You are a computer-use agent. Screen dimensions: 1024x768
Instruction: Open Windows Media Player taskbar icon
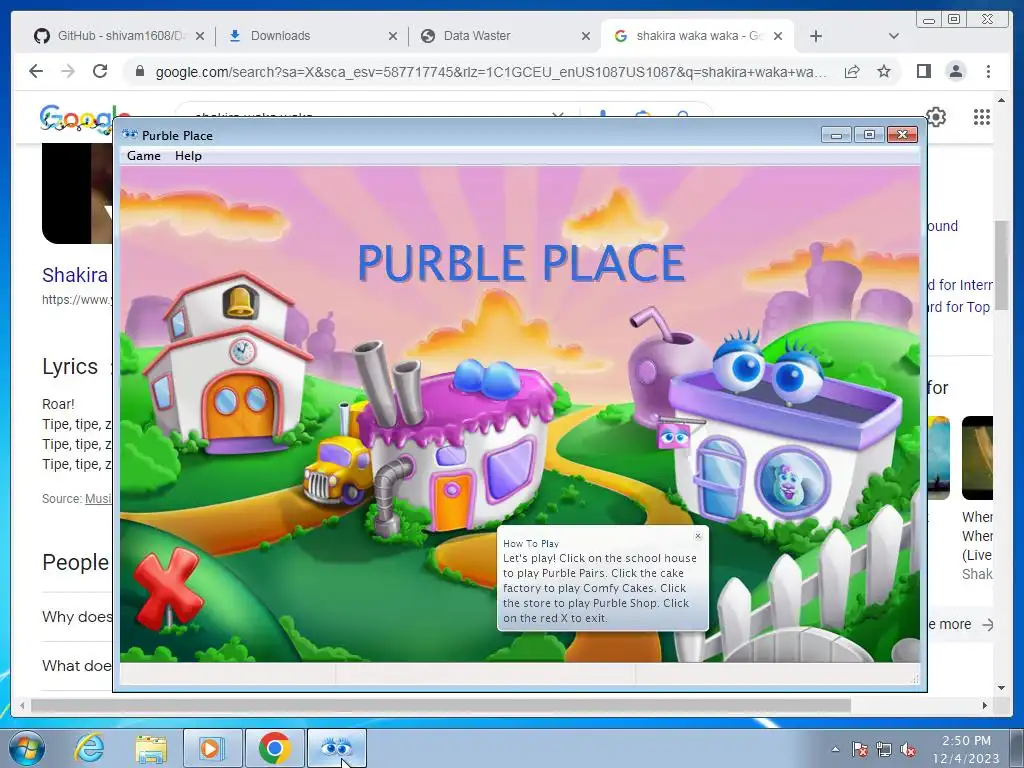[x=212, y=748]
